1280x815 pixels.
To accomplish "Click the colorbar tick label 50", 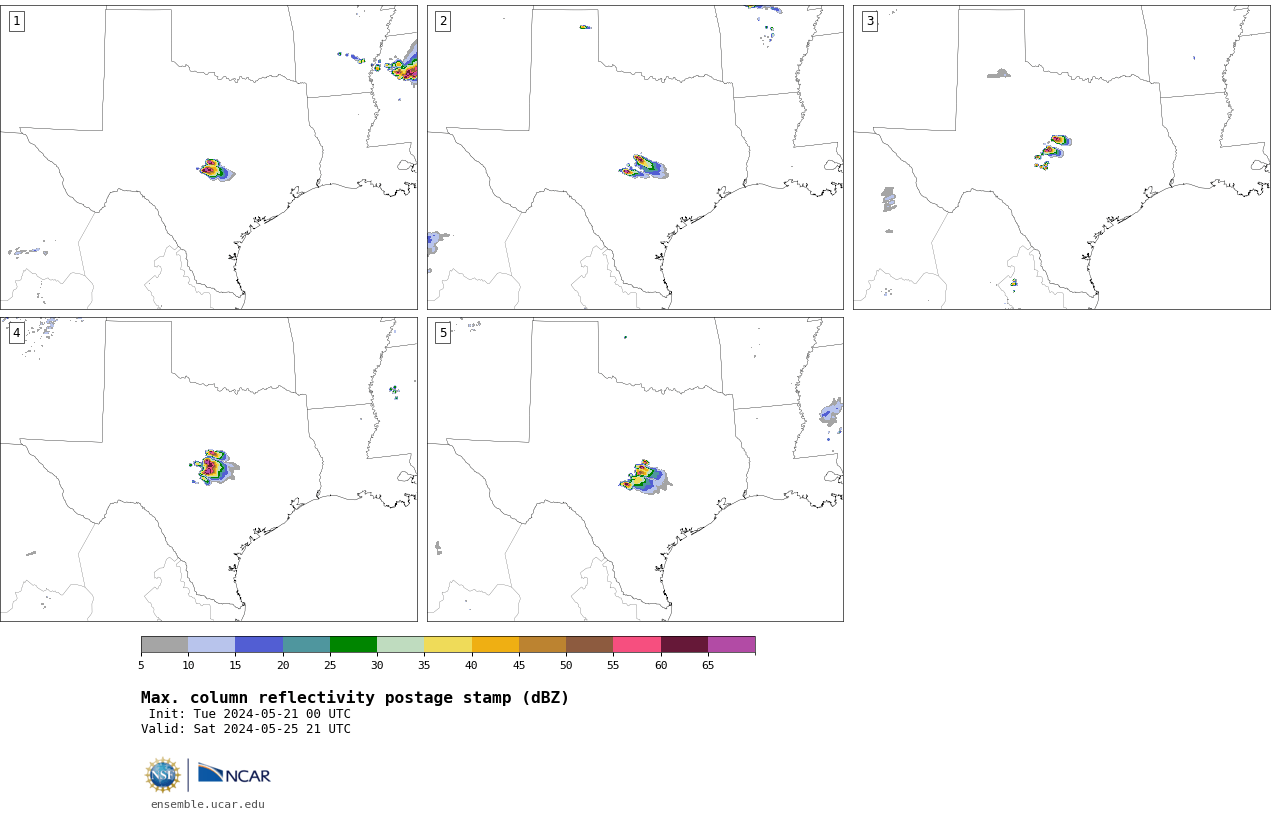I will tap(566, 666).
